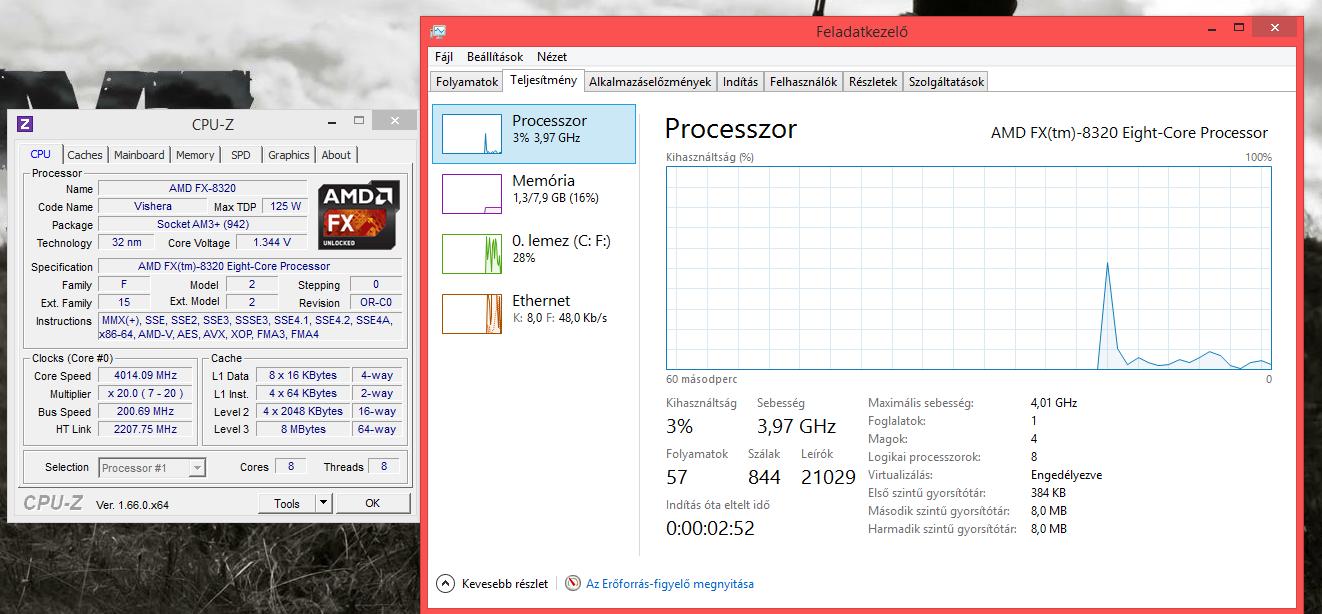Click the Technology value 32 nm
This screenshot has width=1322, height=614.
[x=127, y=242]
